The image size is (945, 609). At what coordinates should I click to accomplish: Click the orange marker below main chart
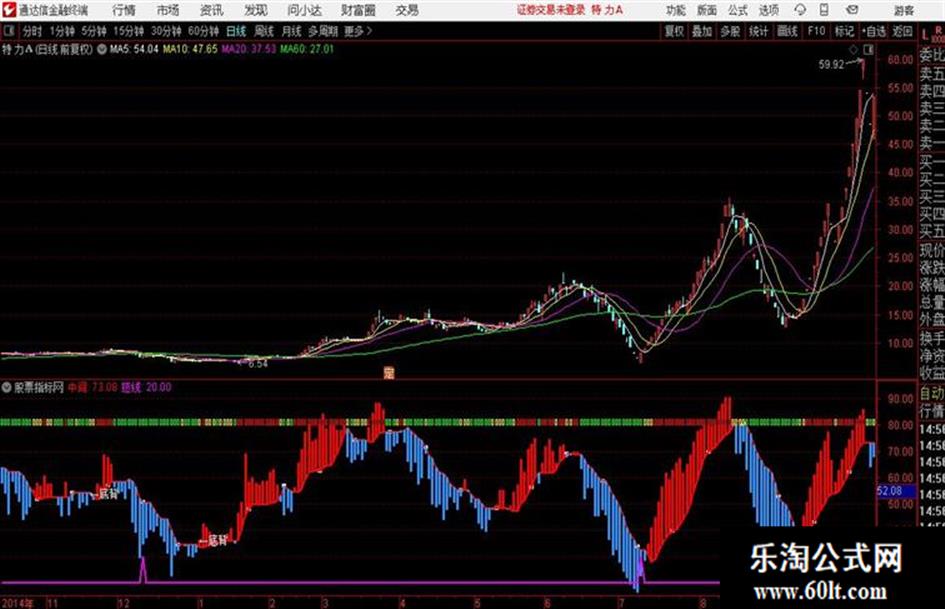pos(389,373)
